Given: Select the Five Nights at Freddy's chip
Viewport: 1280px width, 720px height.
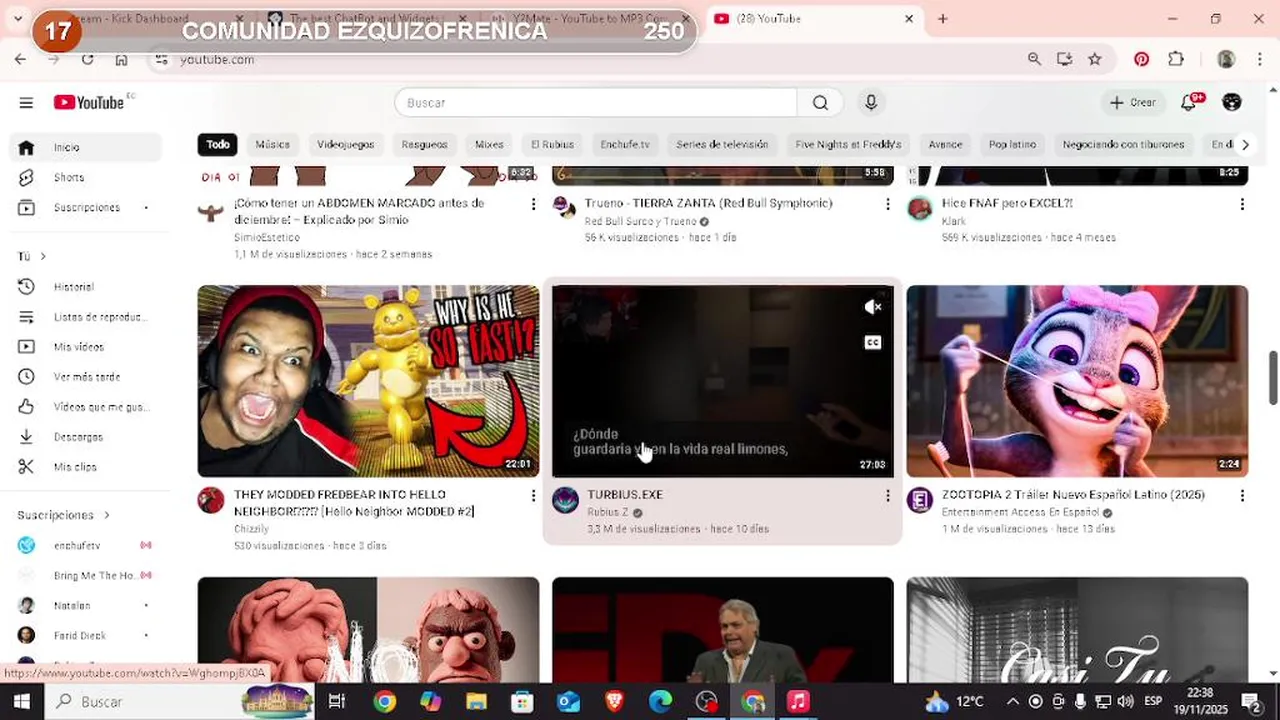Looking at the screenshot, I should [x=848, y=145].
